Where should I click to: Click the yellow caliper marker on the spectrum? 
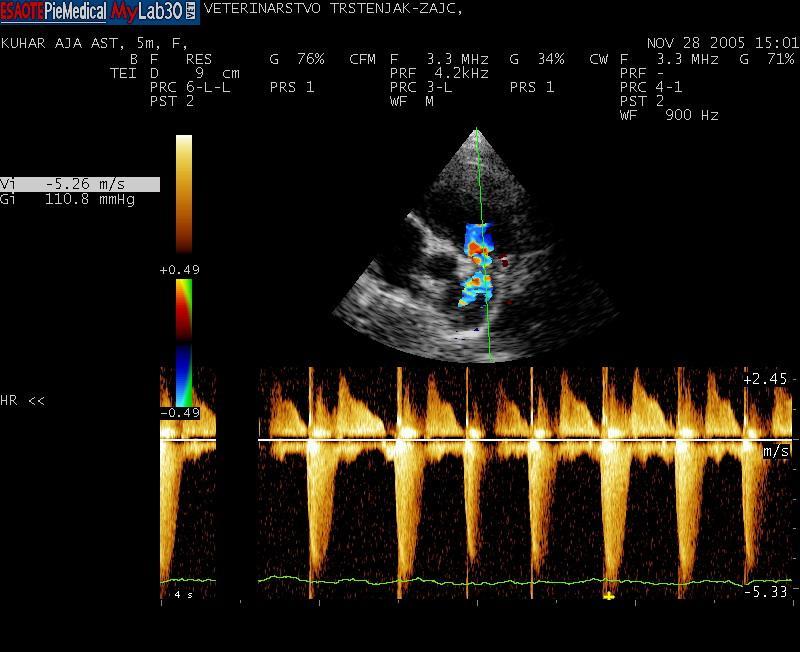point(608,595)
